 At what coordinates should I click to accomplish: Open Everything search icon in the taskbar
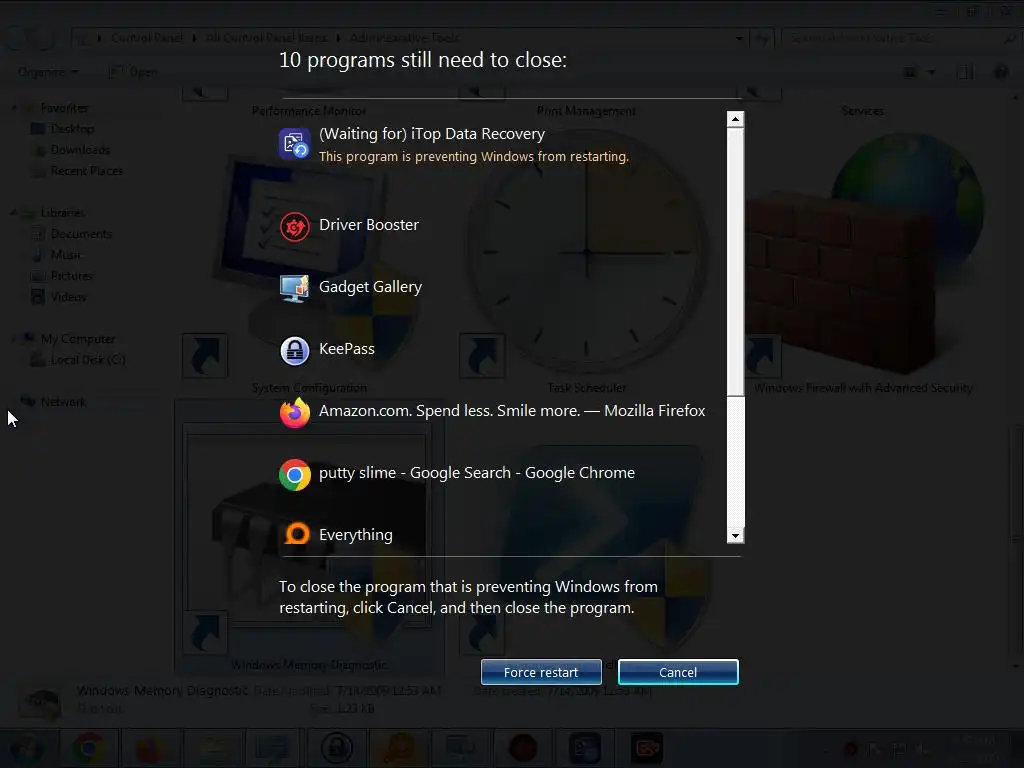[x=399, y=748]
